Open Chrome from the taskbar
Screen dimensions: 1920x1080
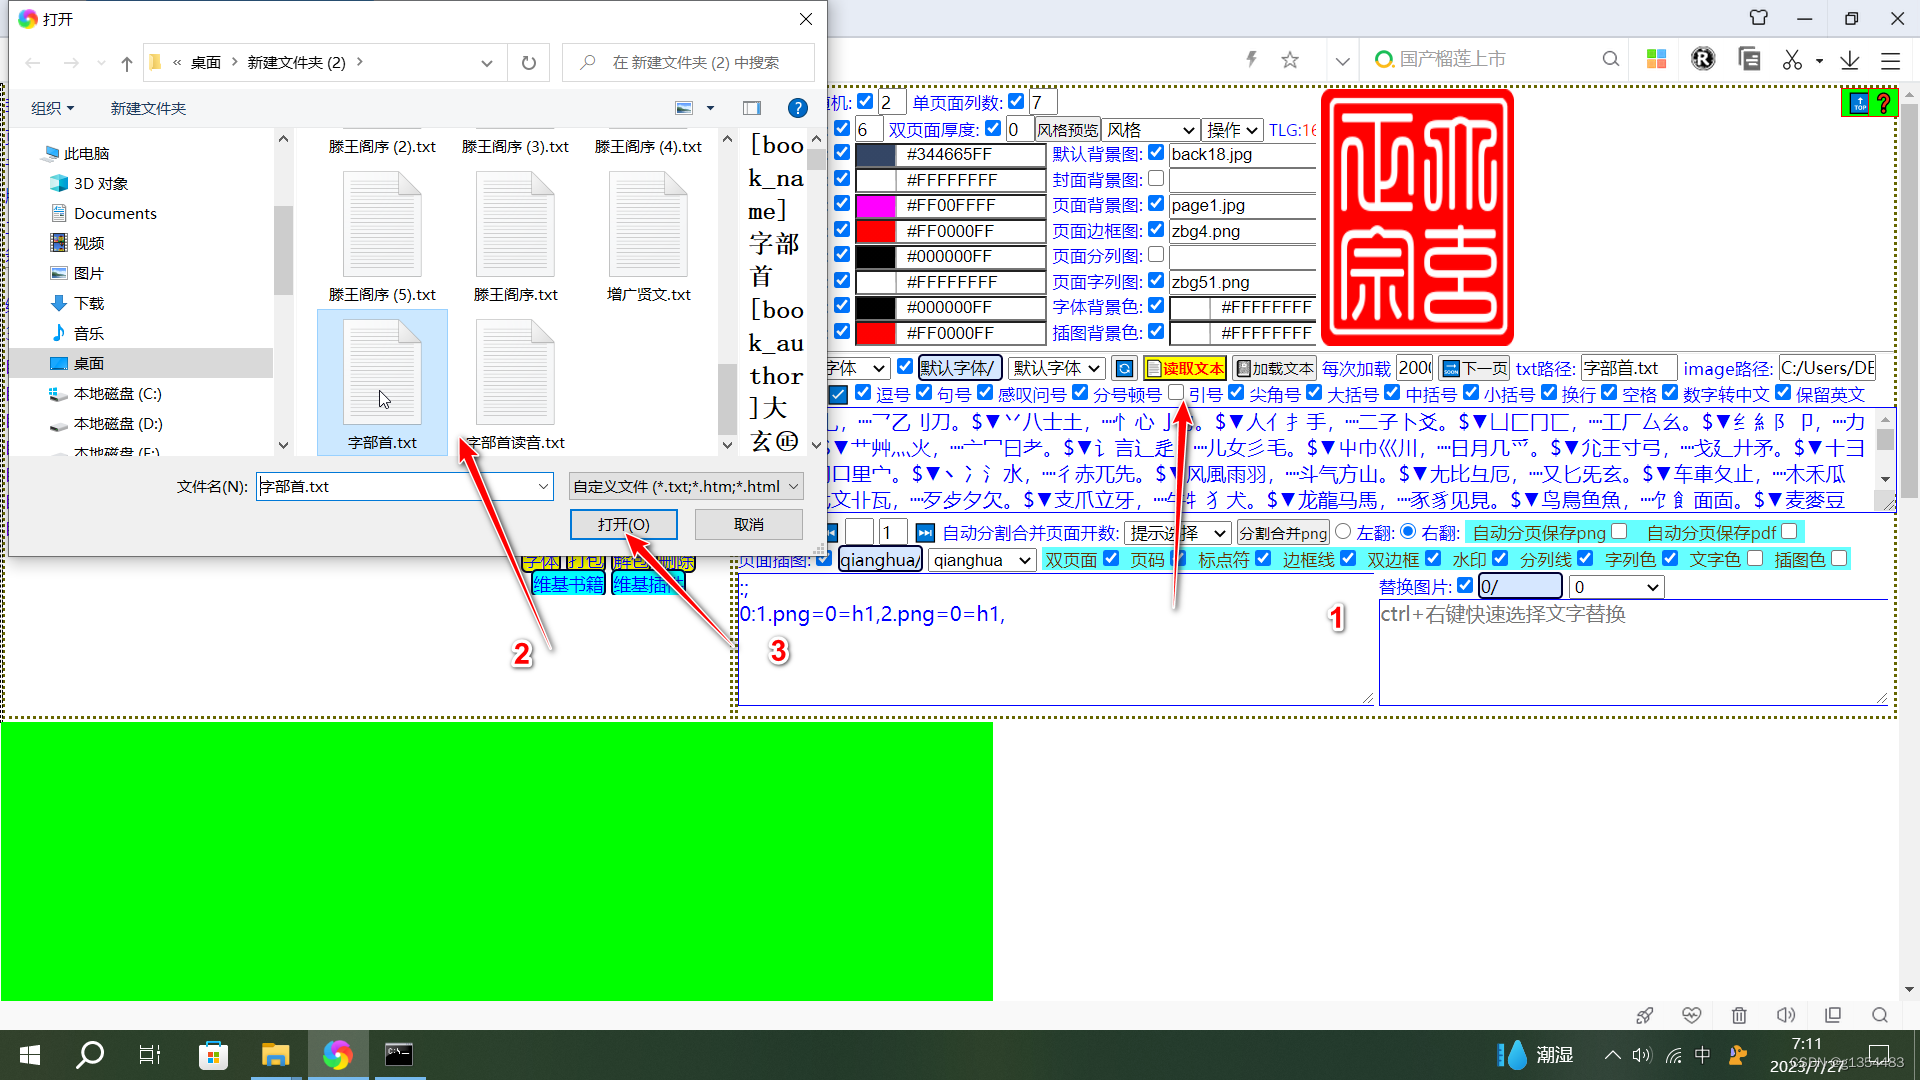pos(338,1054)
